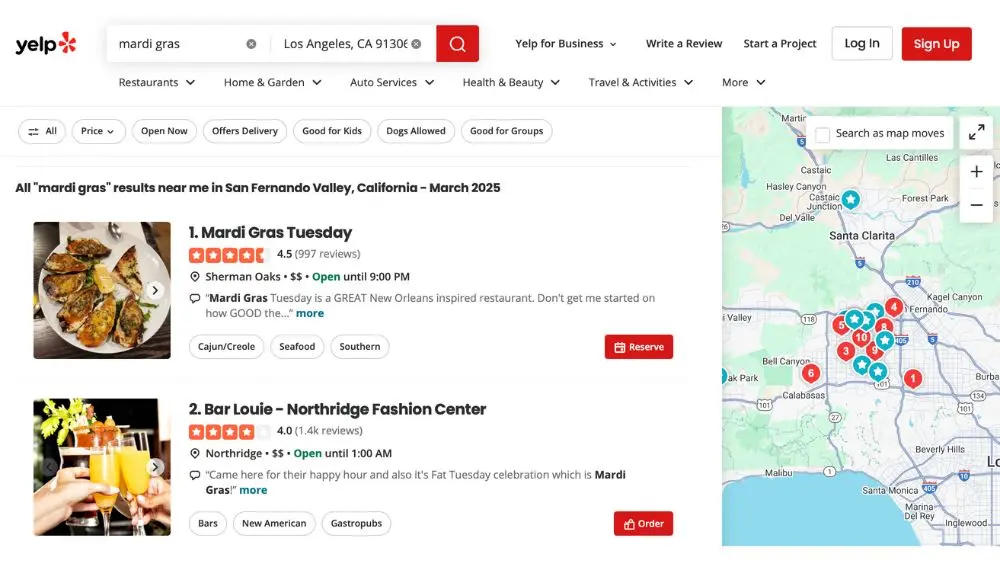1000x562 pixels.
Task: Click 'Santa Clarita' label on map
Action: [x=862, y=235]
